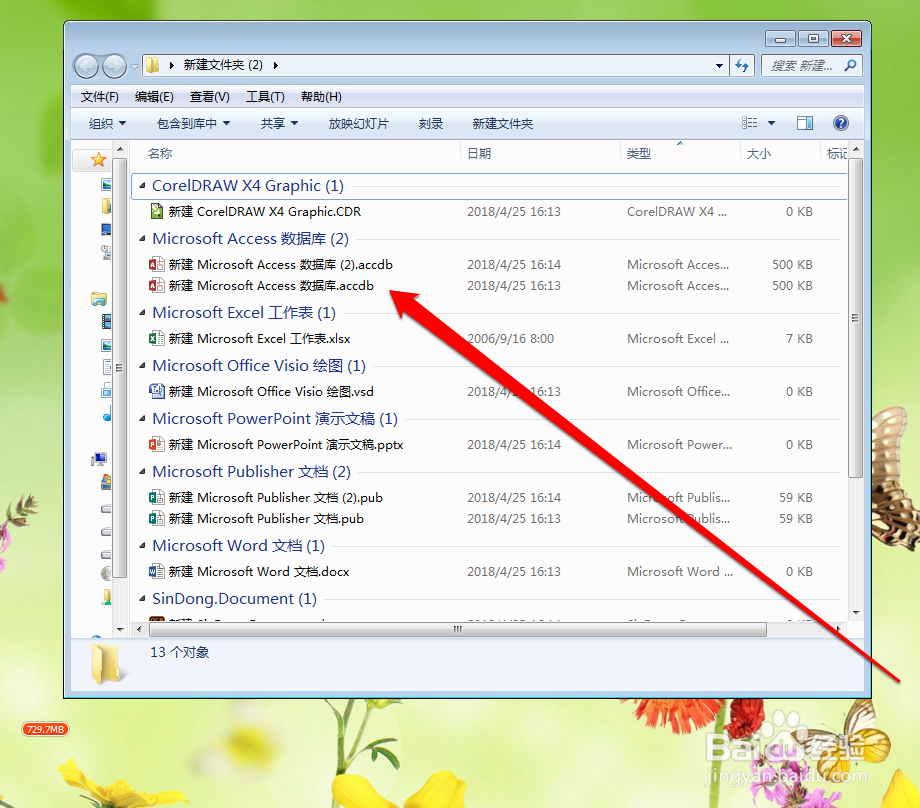Open the recent pages dropdown beside Forward
This screenshot has width=920, height=808.
pyautogui.click(x=134, y=66)
